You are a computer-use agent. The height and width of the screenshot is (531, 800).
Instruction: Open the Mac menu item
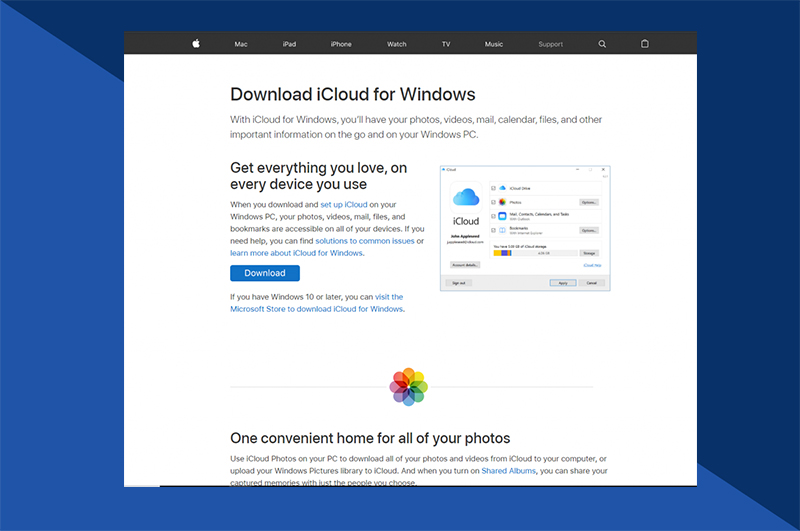point(241,44)
